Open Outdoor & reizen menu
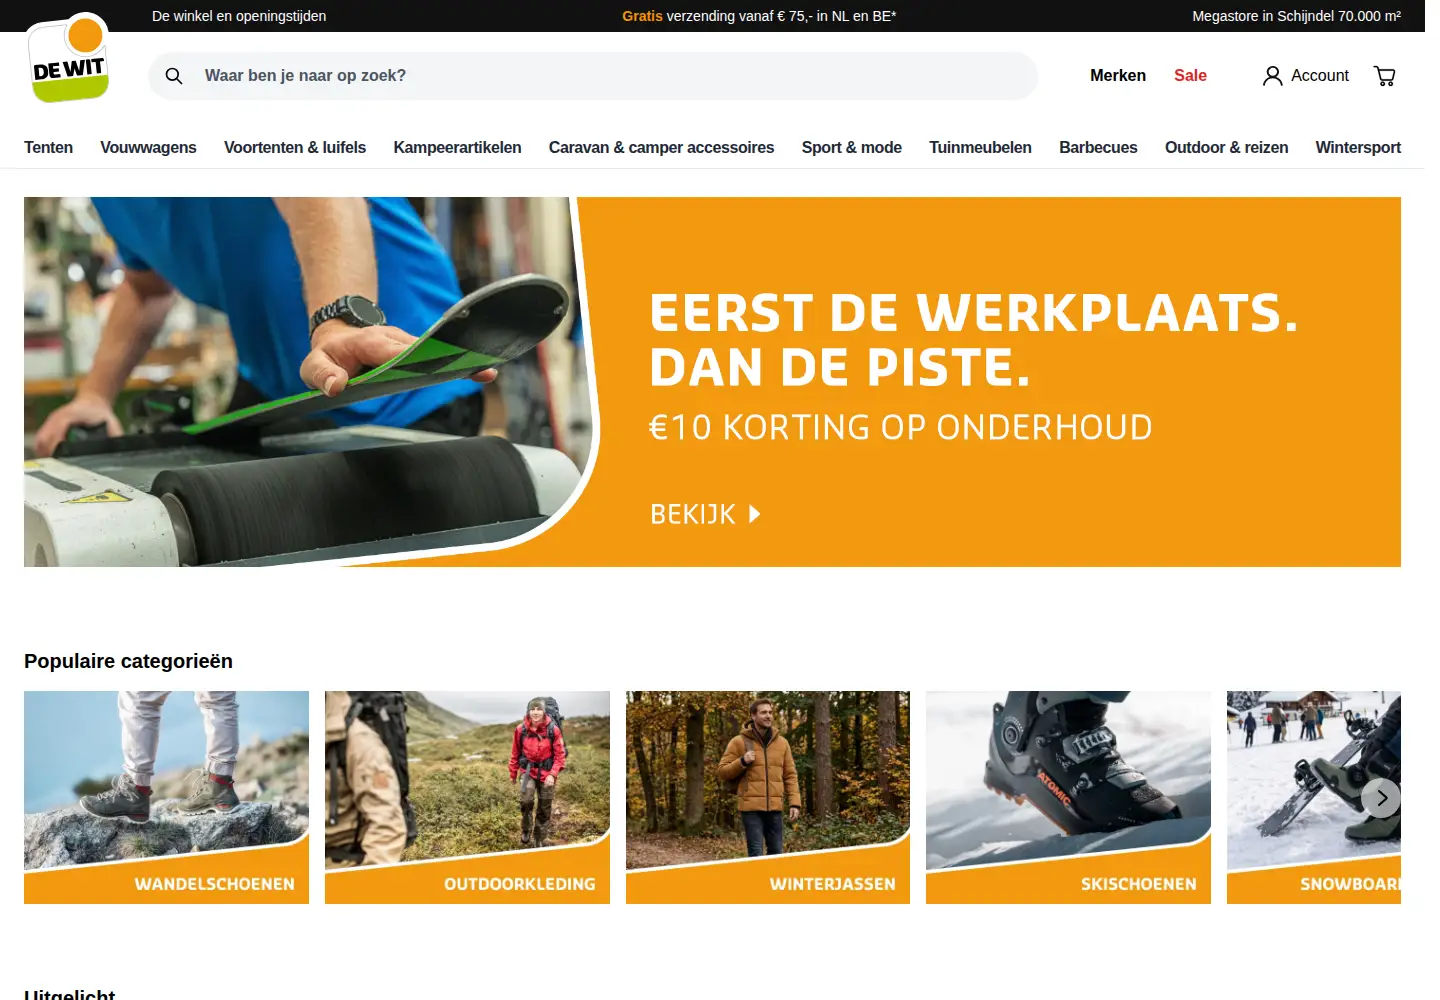Viewport: 1440px width, 1000px height. (x=1226, y=147)
